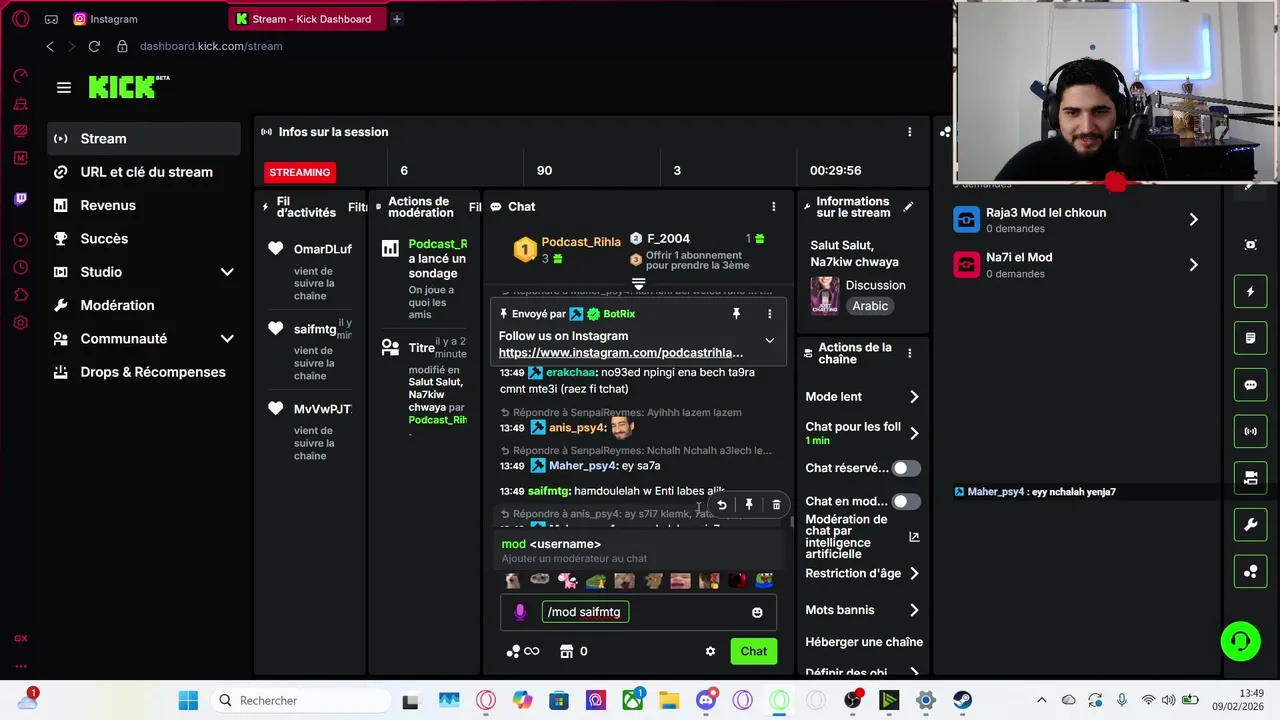The image size is (1280, 720).
Task: Open pinned message three-dot menu
Action: (x=769, y=314)
